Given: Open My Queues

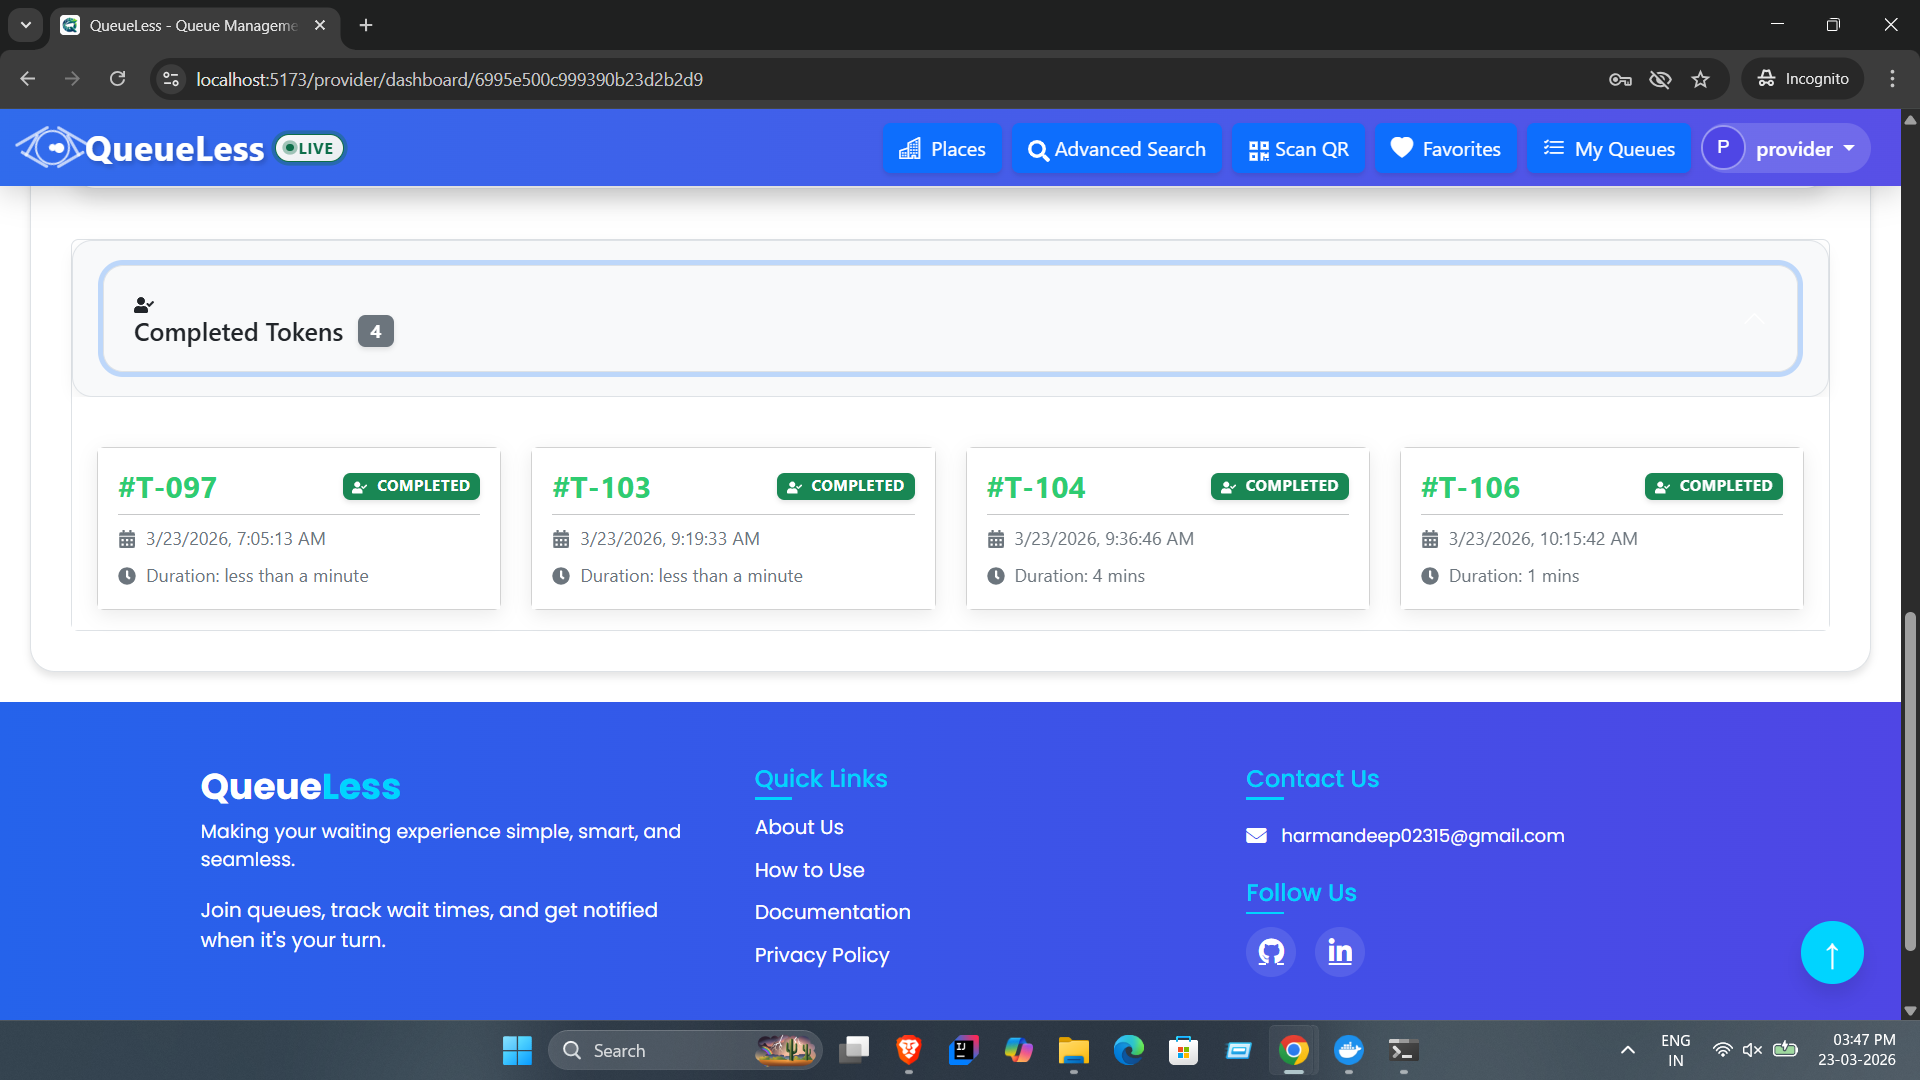Looking at the screenshot, I should [1609, 149].
